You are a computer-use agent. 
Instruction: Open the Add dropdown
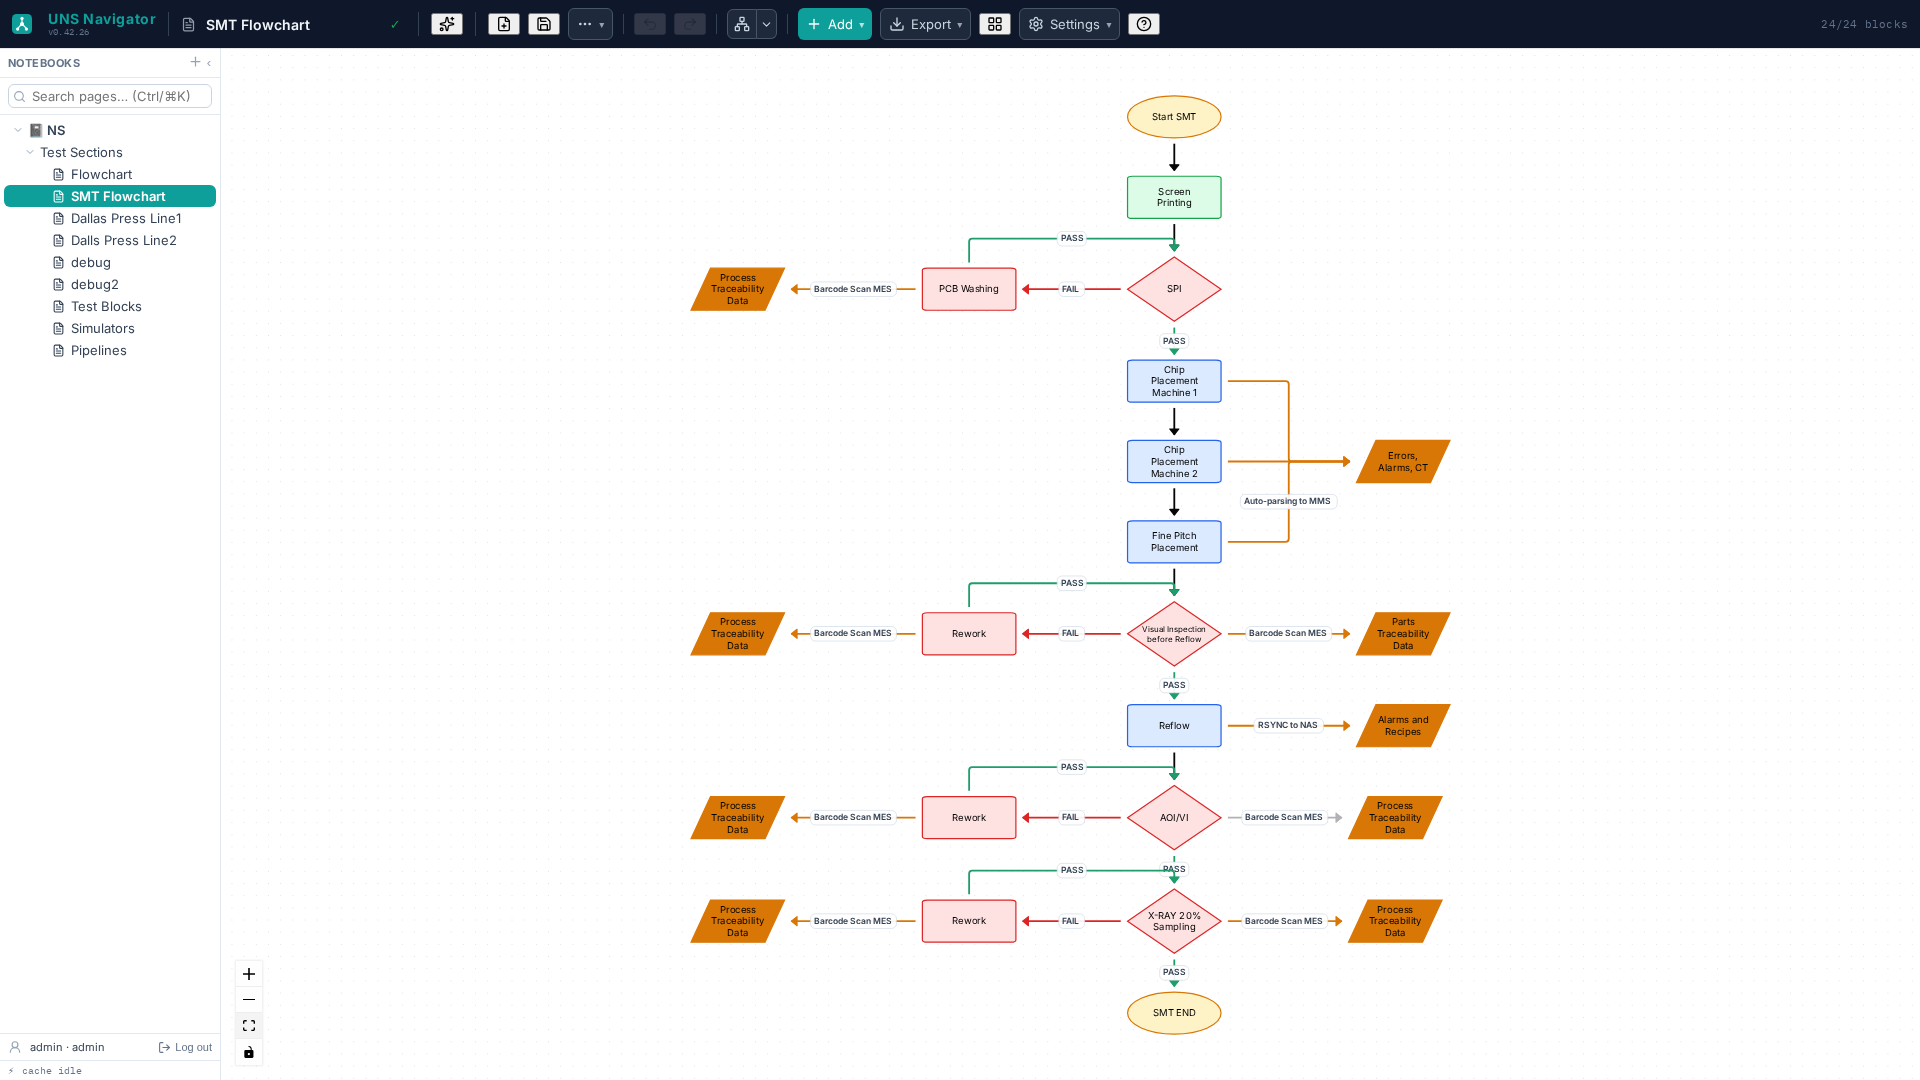pyautogui.click(x=835, y=24)
